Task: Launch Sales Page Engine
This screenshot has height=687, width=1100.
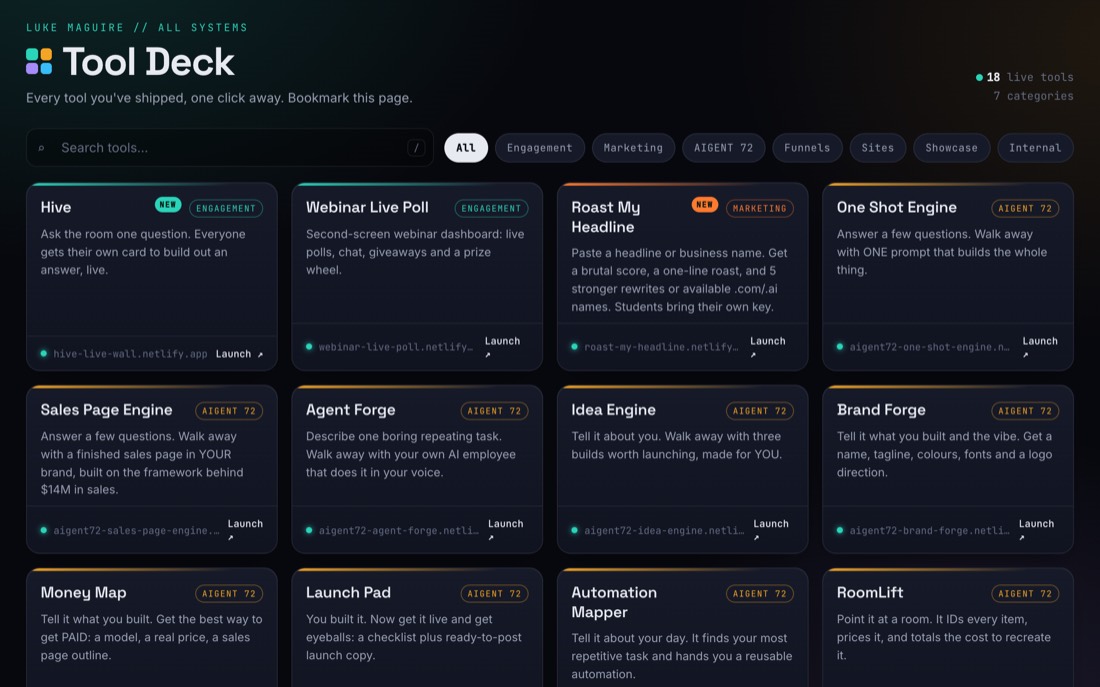Action: tap(245, 530)
